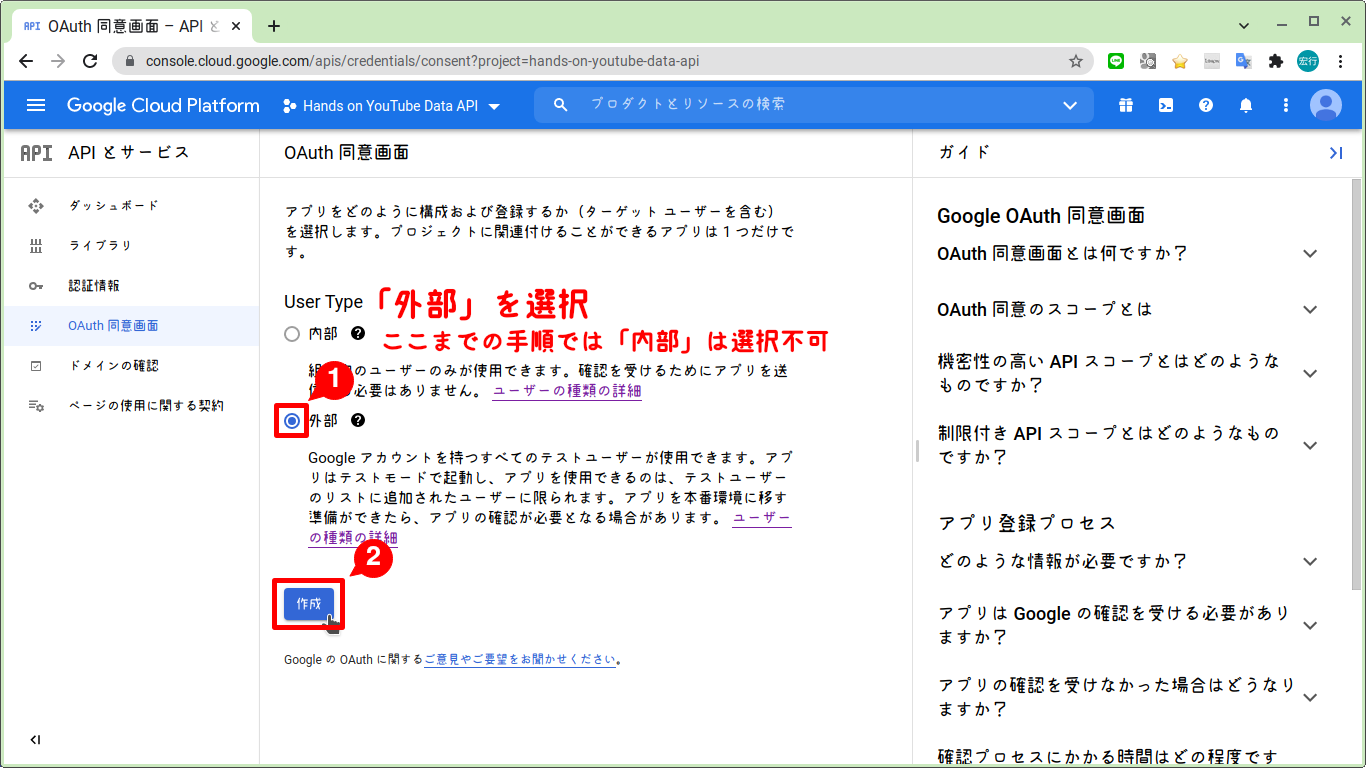Click the 作成 button
The width and height of the screenshot is (1366, 768).
point(308,605)
